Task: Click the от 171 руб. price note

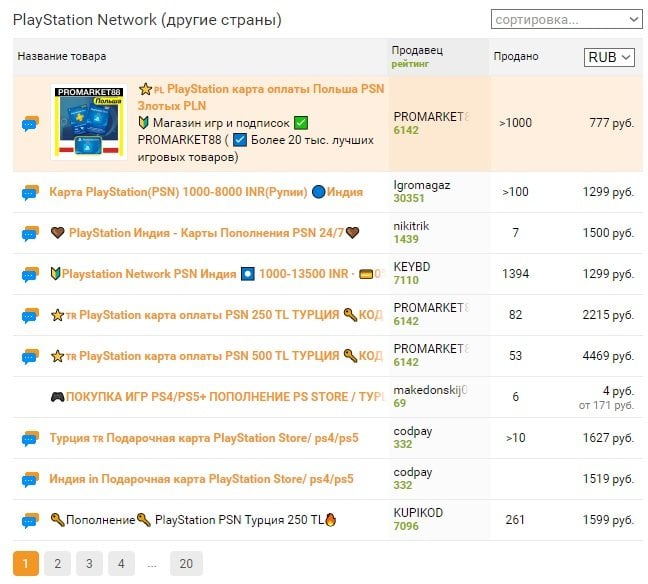Action: point(606,405)
